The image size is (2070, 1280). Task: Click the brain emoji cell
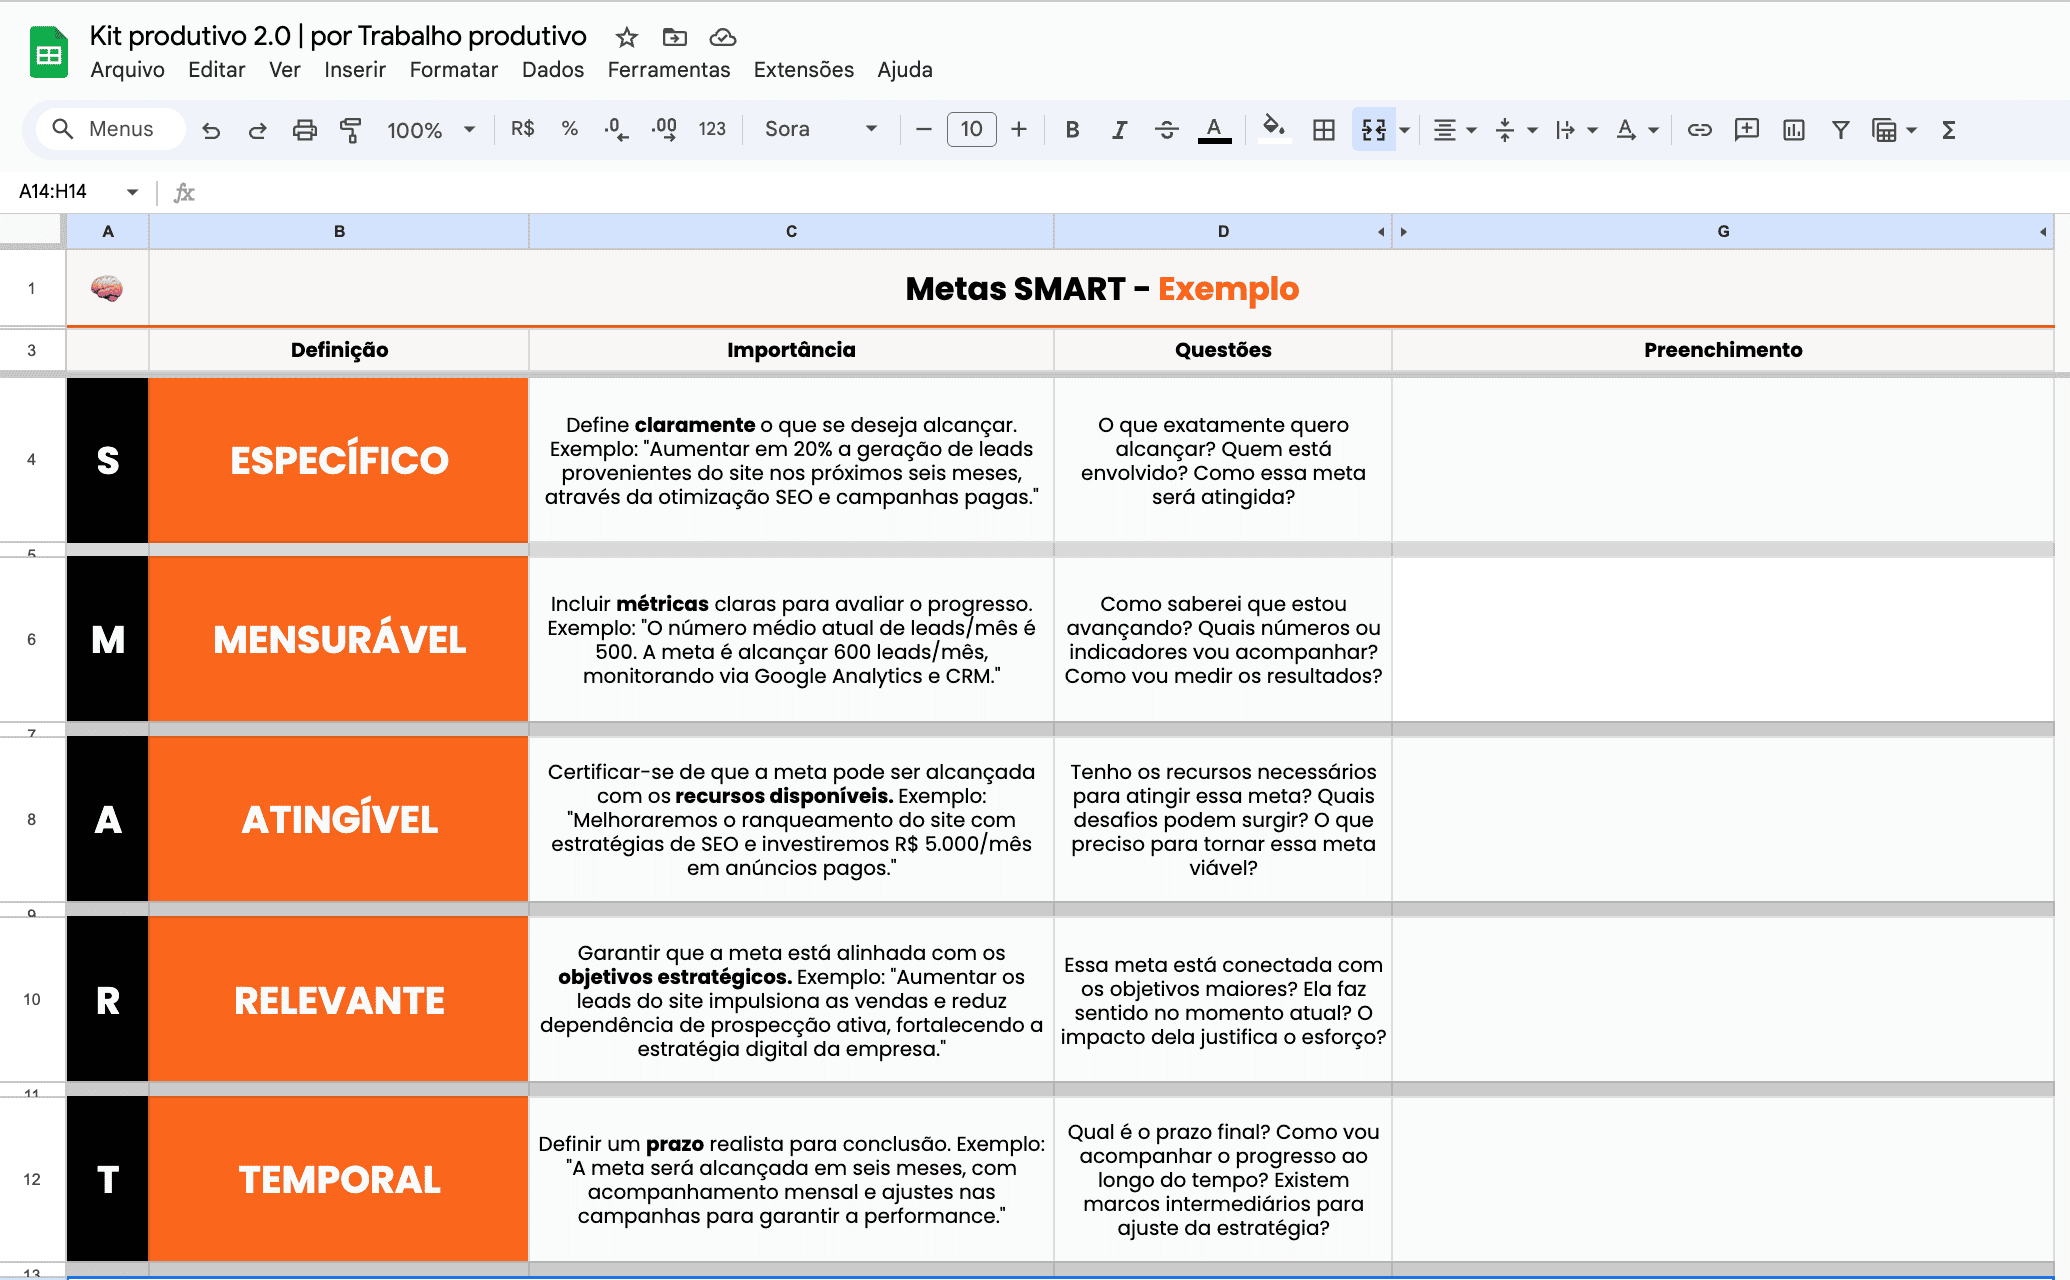pyautogui.click(x=107, y=288)
